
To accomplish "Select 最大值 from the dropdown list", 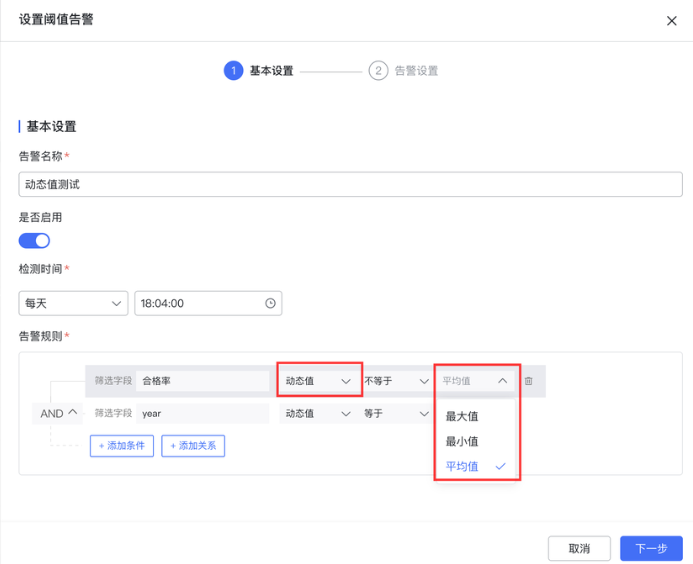I will coord(476,416).
